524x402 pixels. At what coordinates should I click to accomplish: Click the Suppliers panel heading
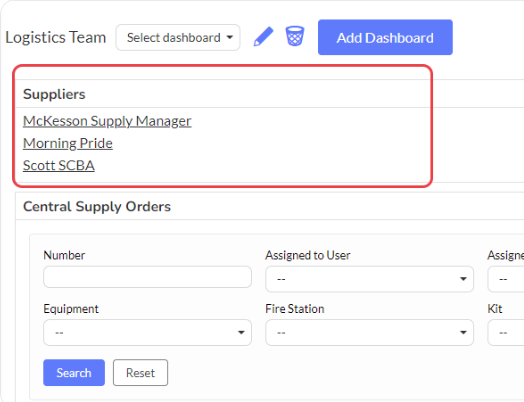(54, 94)
